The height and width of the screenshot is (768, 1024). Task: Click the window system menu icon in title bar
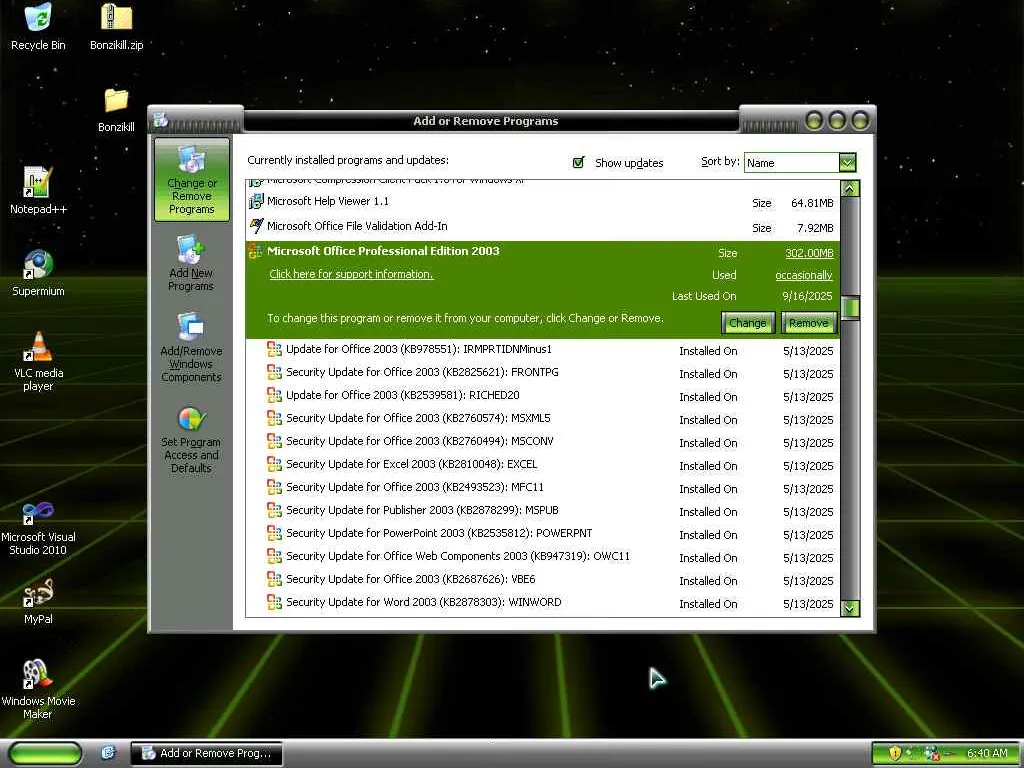[x=161, y=120]
